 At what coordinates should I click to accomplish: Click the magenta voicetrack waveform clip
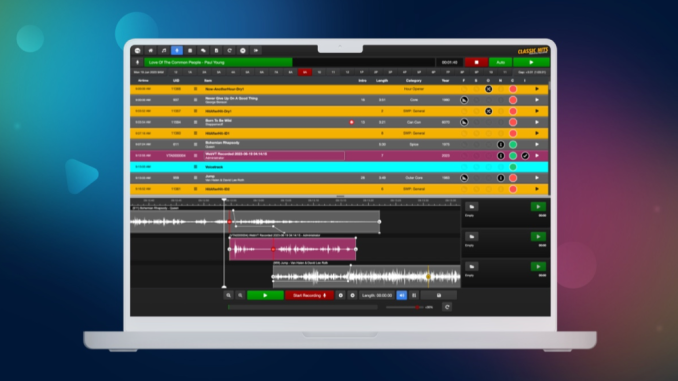[x=293, y=249]
